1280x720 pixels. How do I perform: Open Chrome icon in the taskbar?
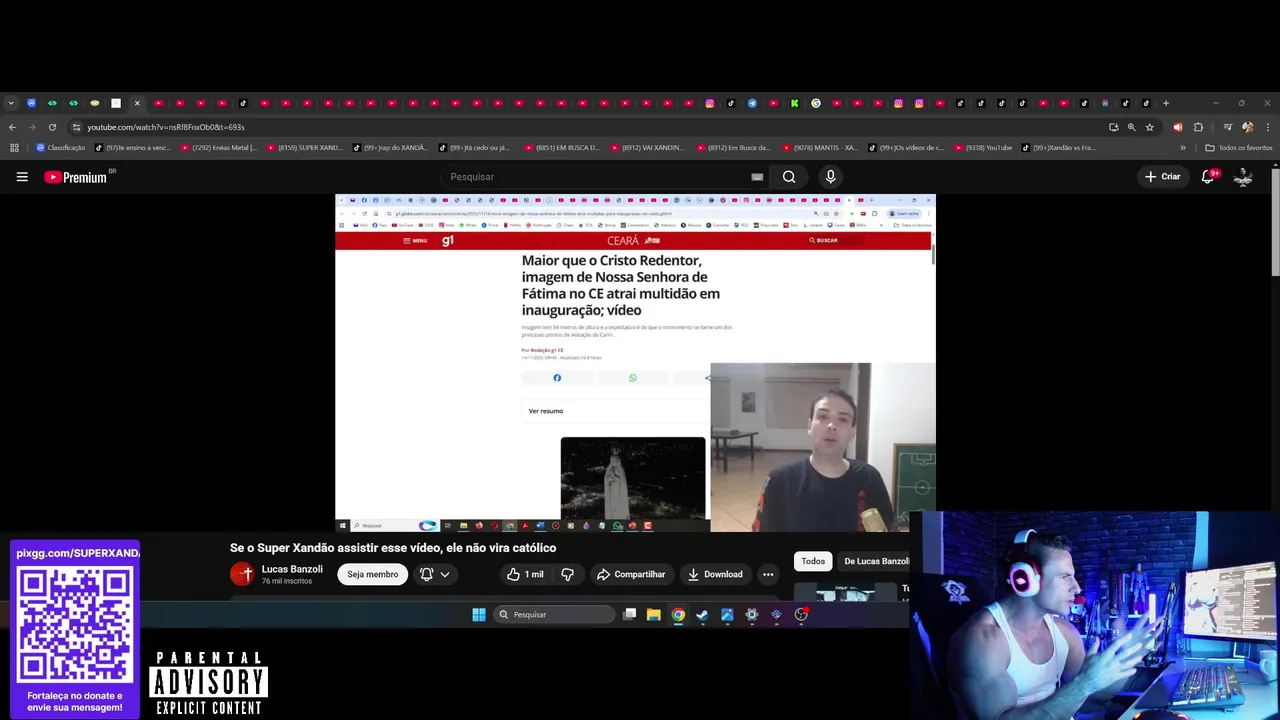678,615
